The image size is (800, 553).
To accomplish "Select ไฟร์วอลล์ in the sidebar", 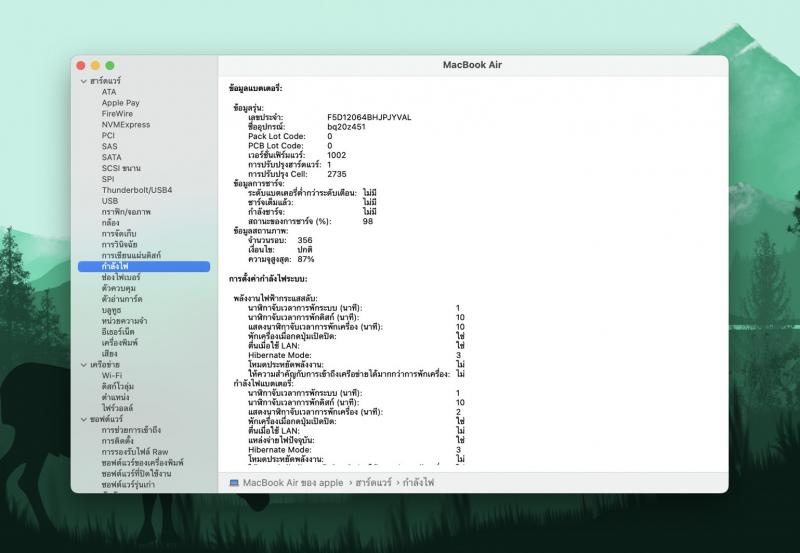I will (118, 409).
